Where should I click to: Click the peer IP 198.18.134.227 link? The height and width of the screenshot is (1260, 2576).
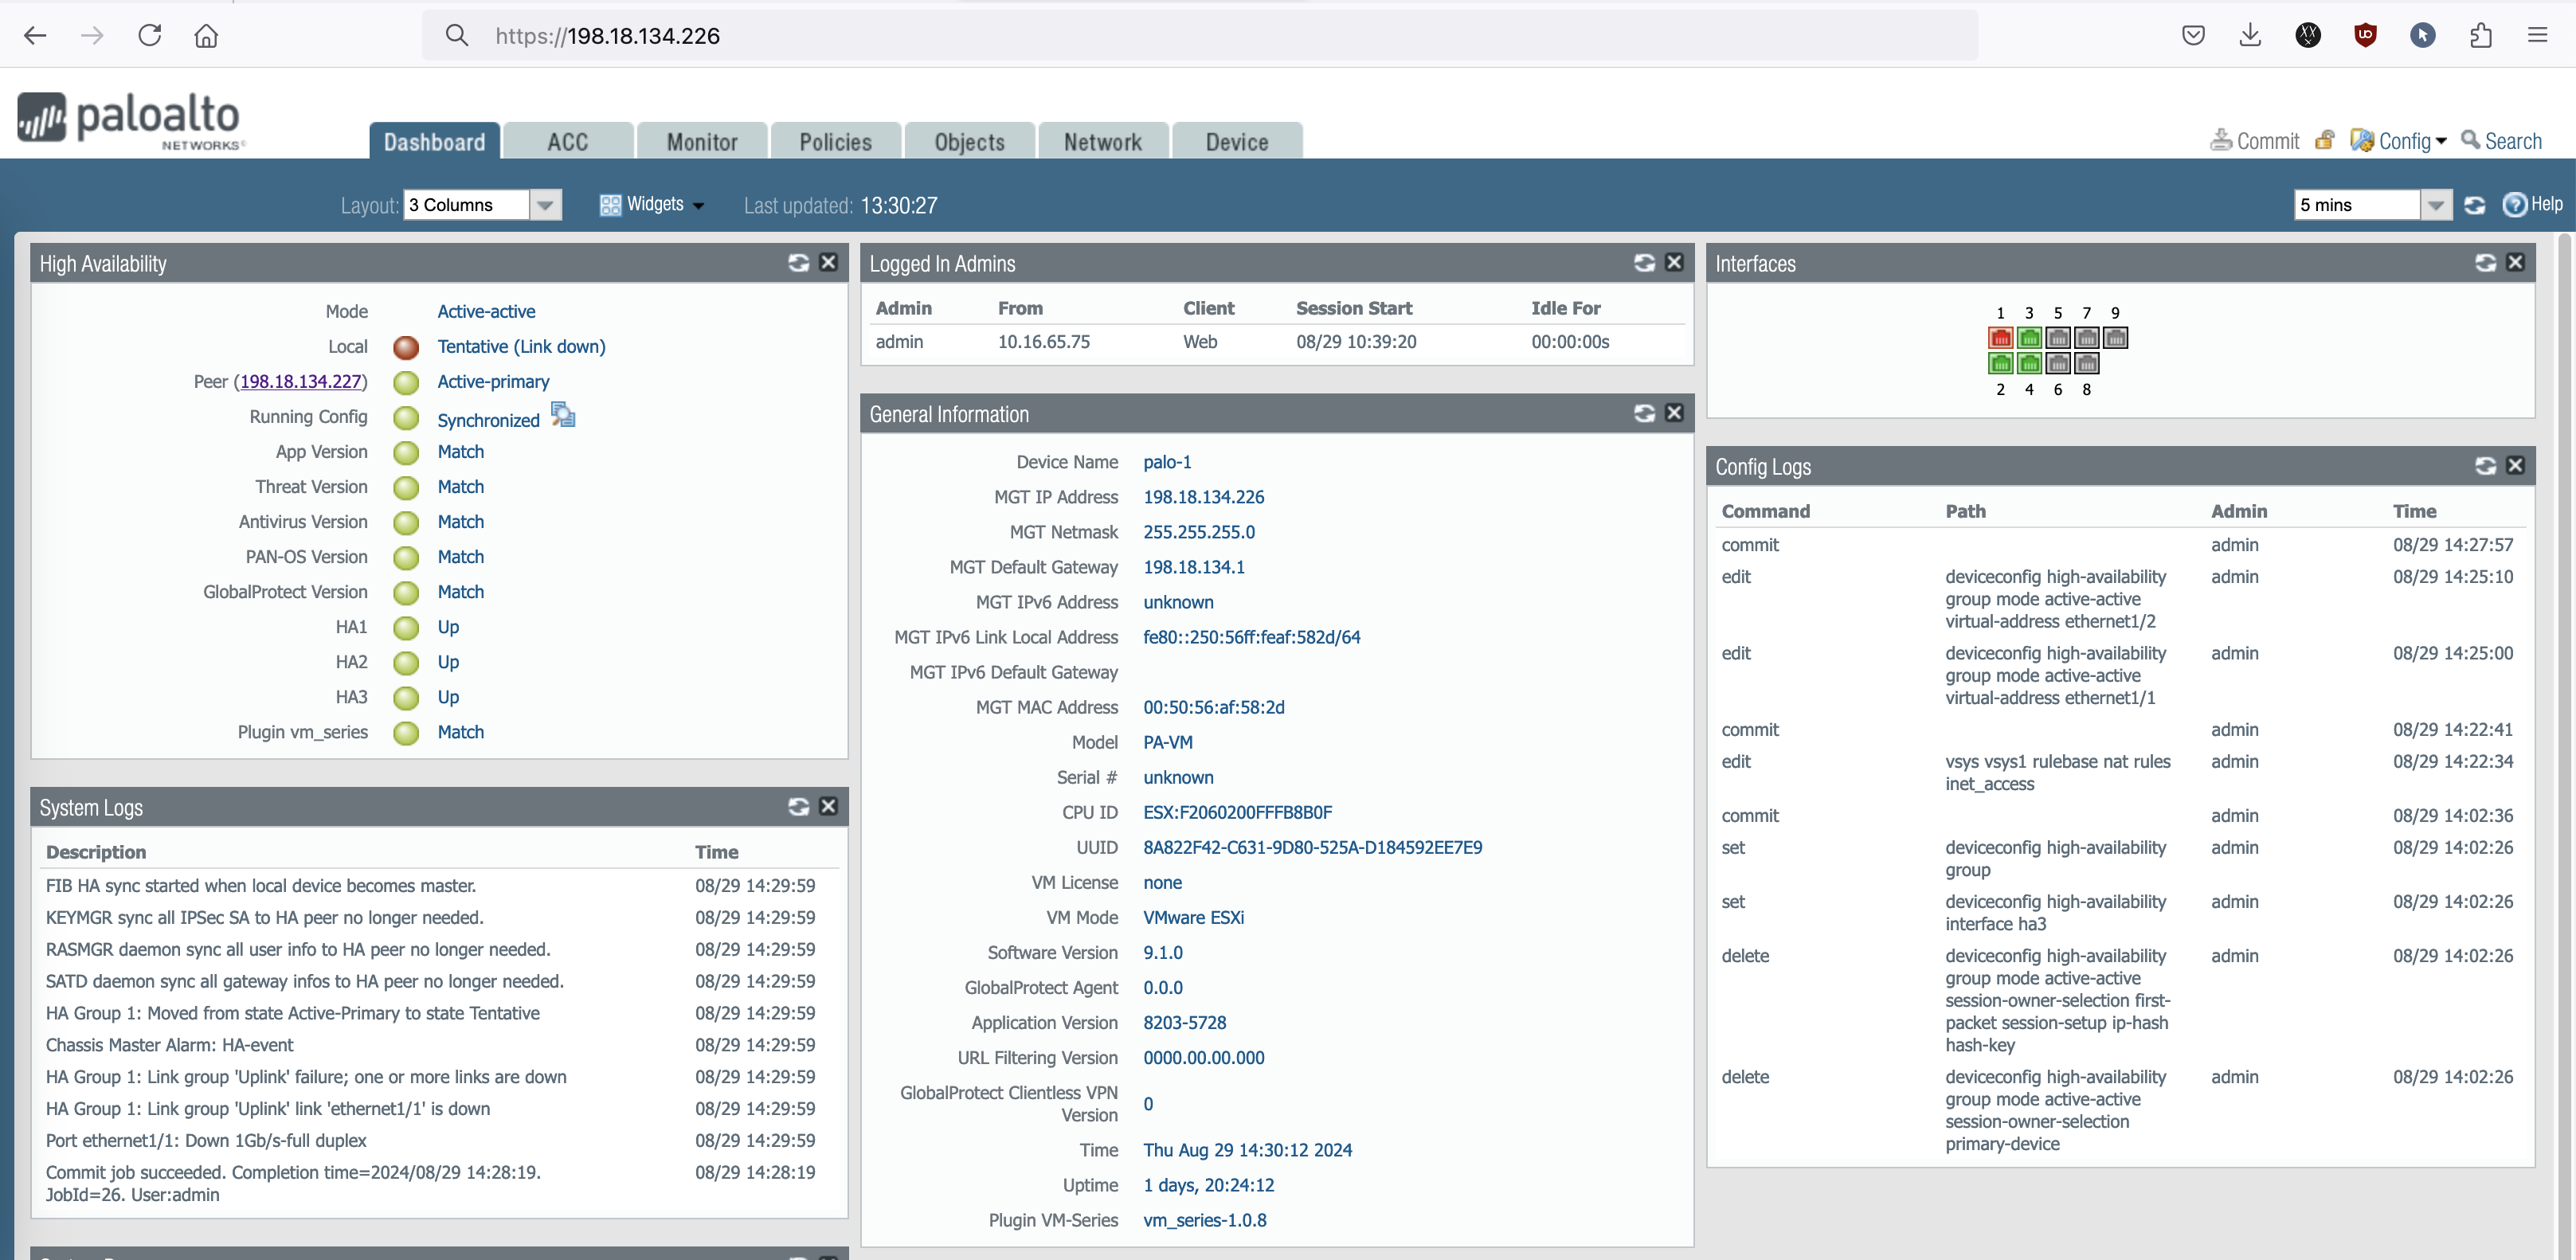tap(300, 382)
